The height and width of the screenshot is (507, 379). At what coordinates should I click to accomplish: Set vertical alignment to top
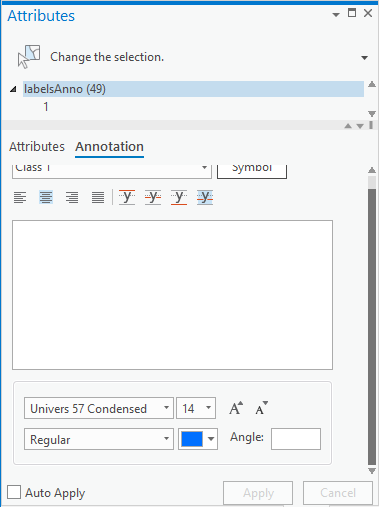[x=127, y=197]
